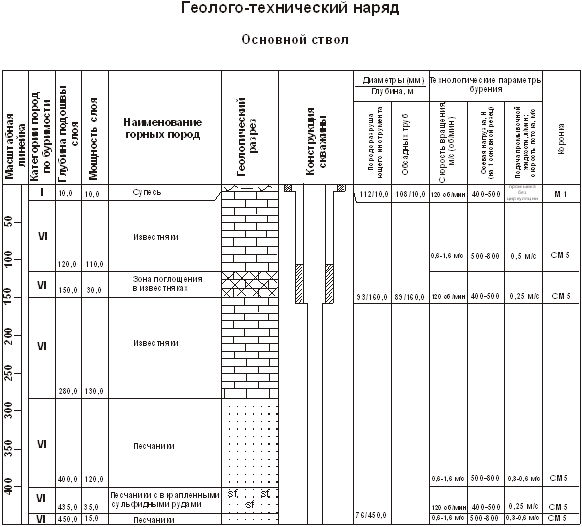
Task: Click the "93/160,0" tool diameter value
Action: tap(372, 297)
